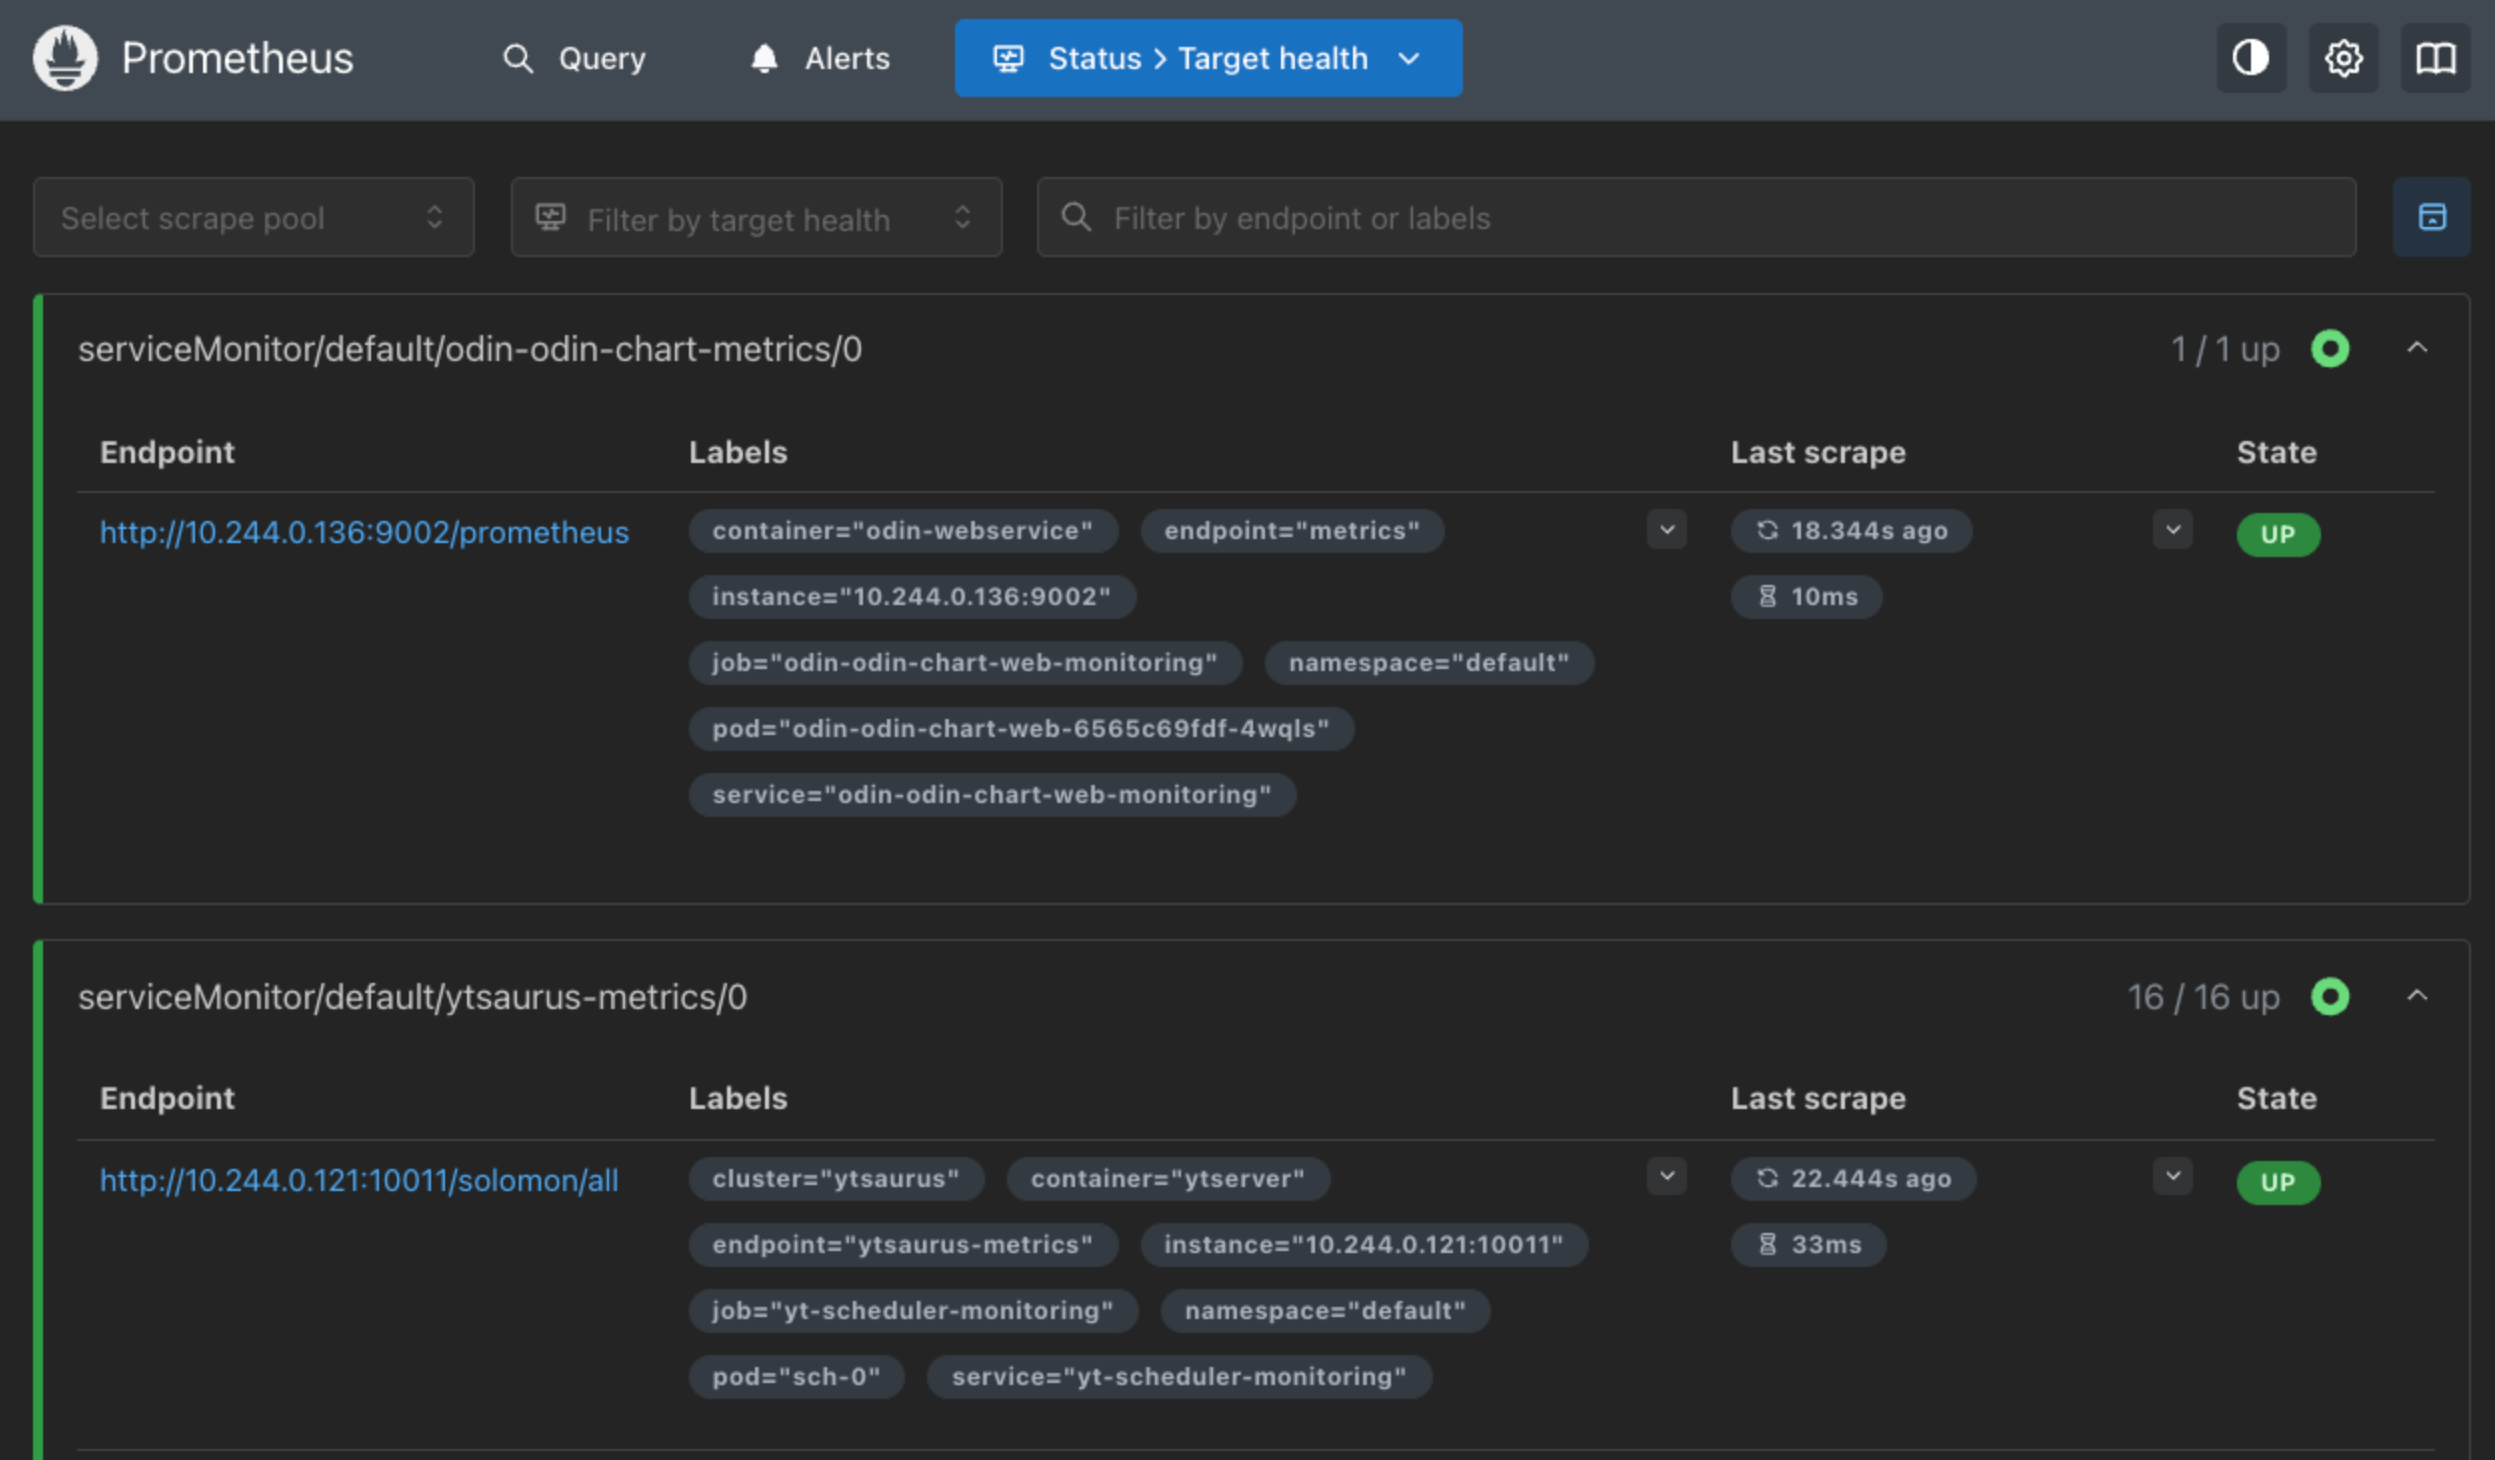
Task: Click the green health indicator showing 16/16 up
Action: pyautogui.click(x=2330, y=995)
